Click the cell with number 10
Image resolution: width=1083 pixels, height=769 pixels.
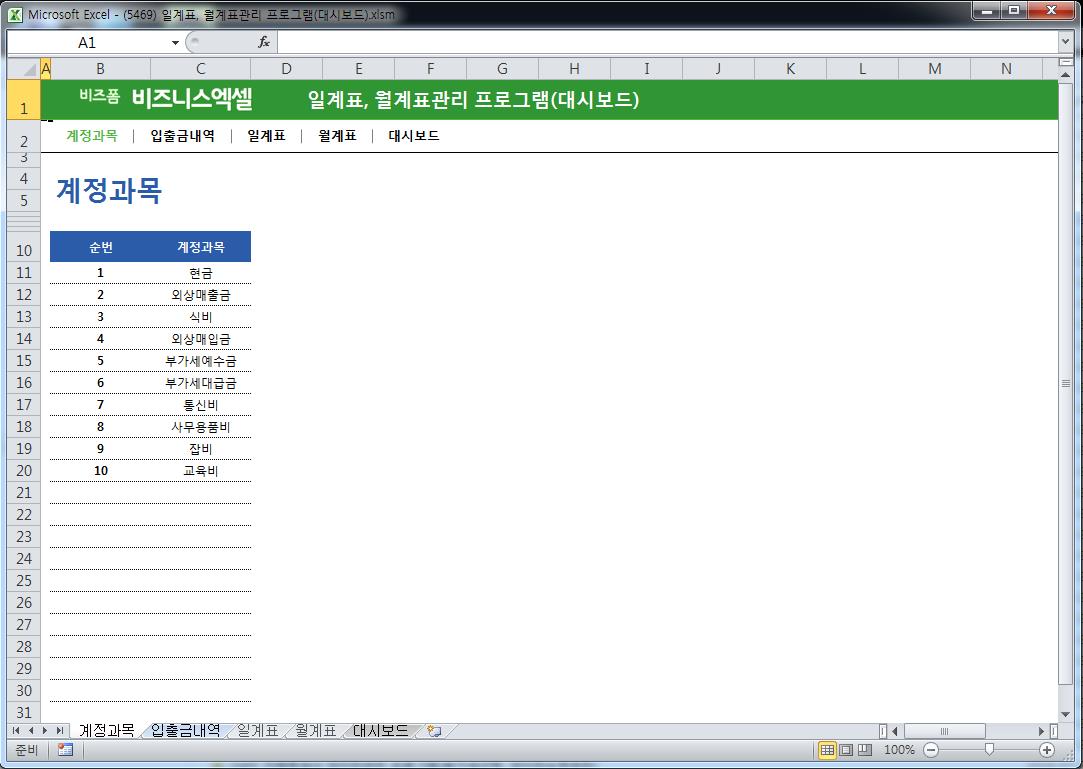(101, 471)
